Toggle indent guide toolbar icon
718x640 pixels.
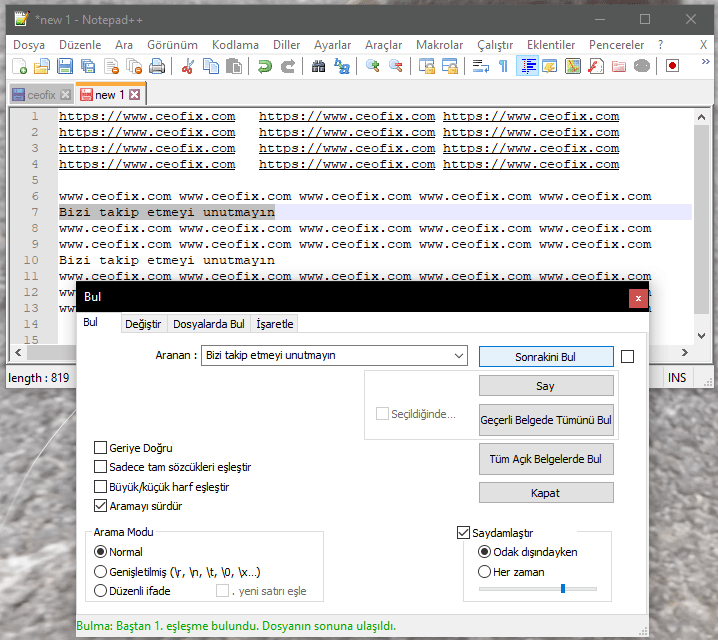[x=527, y=66]
